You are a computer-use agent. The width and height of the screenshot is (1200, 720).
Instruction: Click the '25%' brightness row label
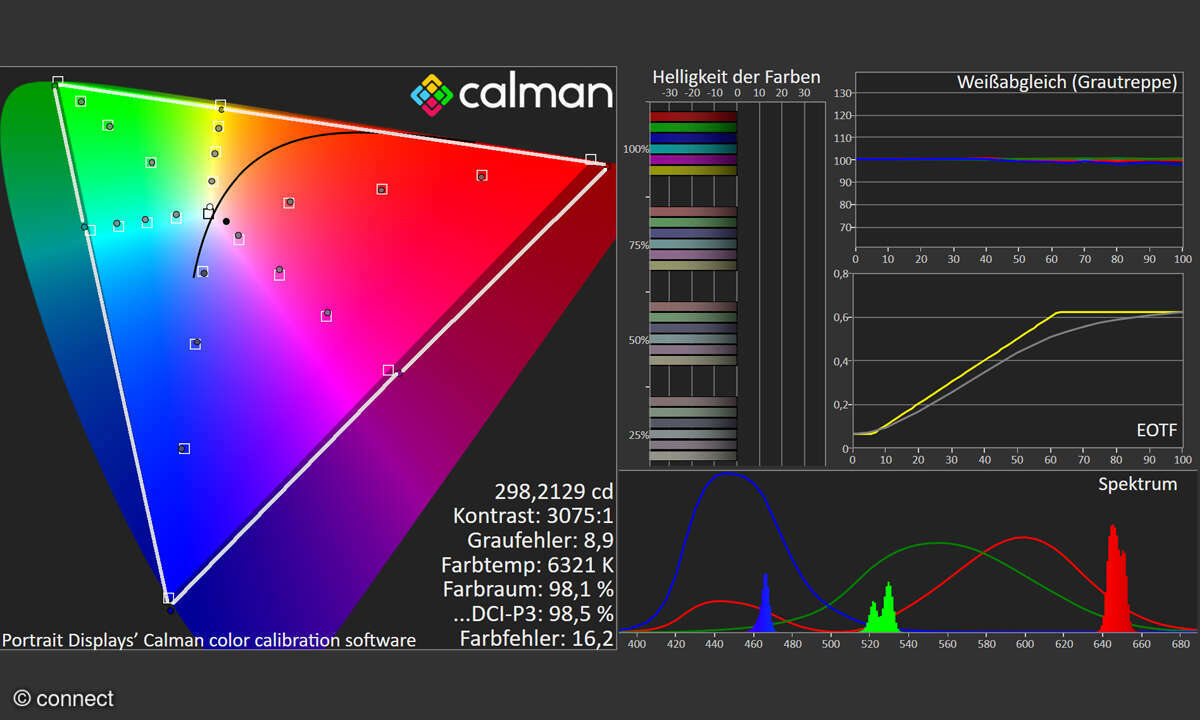637,435
